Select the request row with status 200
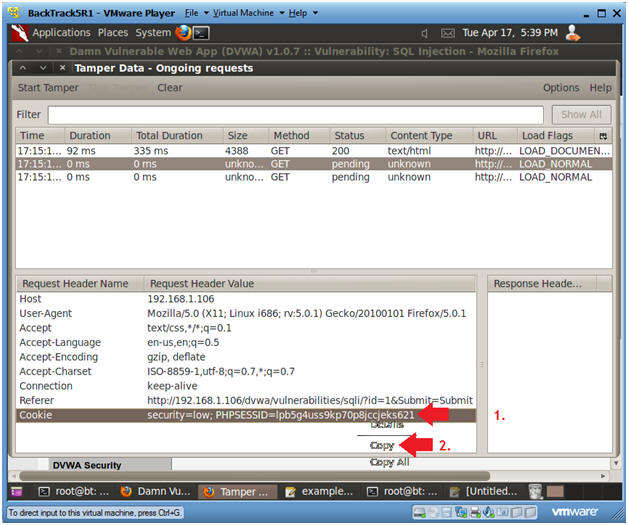 pos(314,151)
